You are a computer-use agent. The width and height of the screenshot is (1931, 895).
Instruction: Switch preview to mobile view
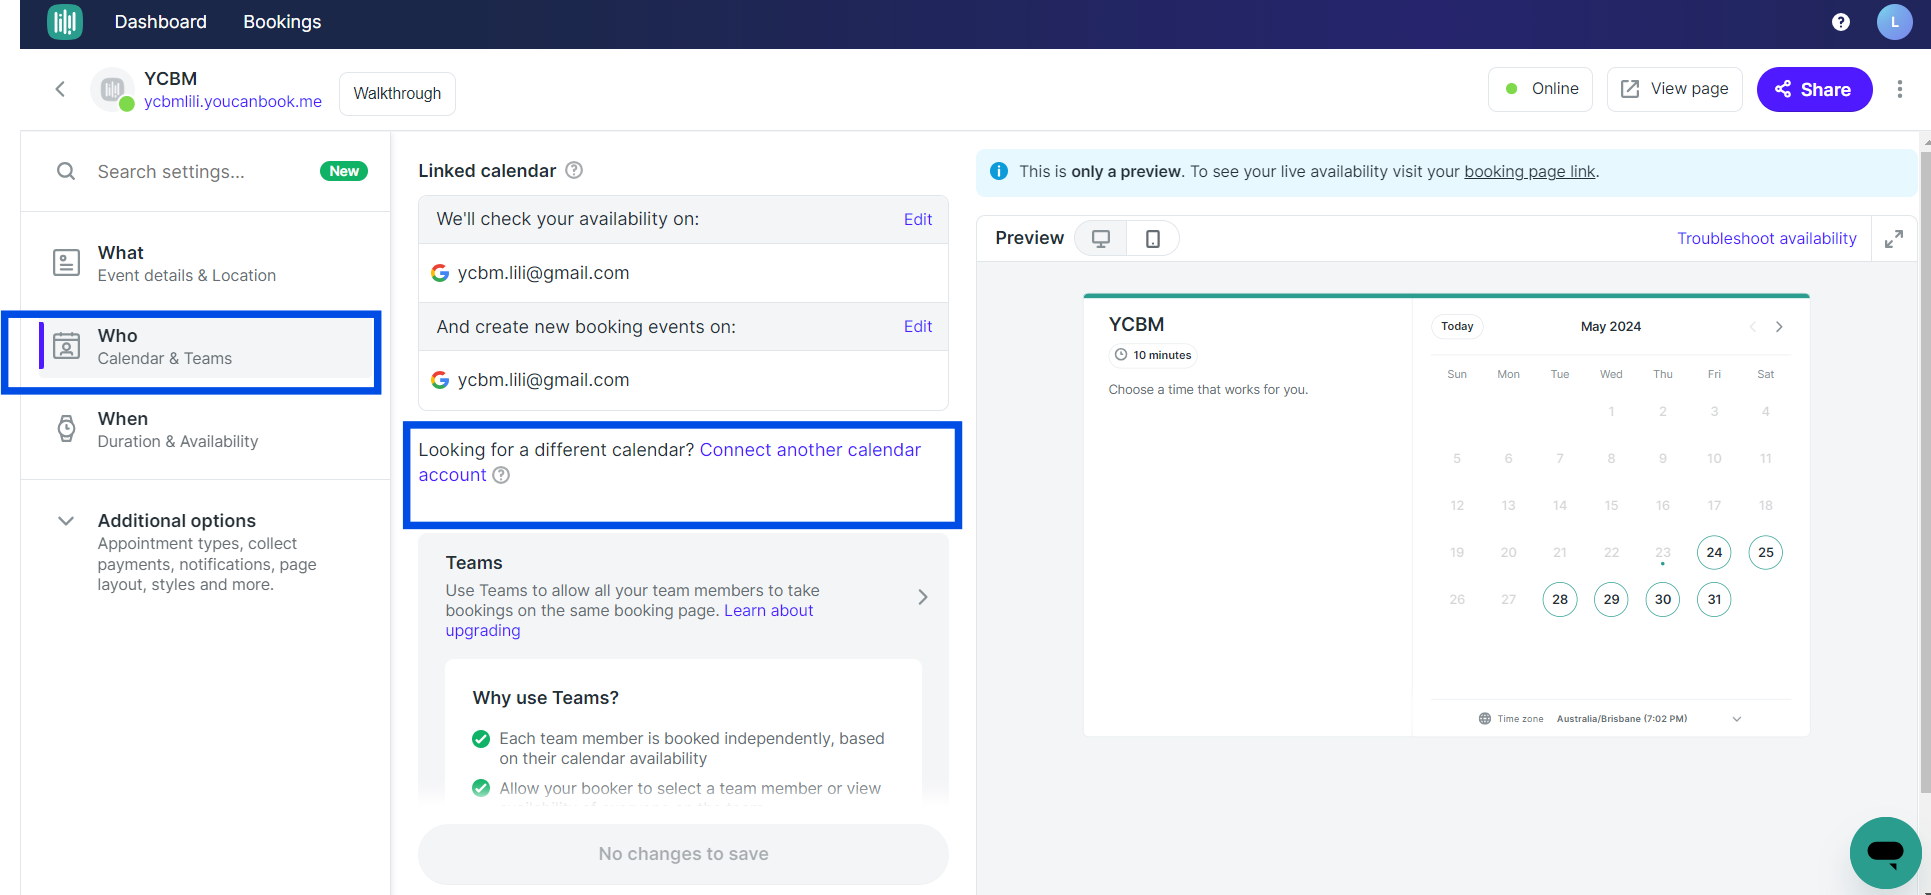coord(1153,238)
